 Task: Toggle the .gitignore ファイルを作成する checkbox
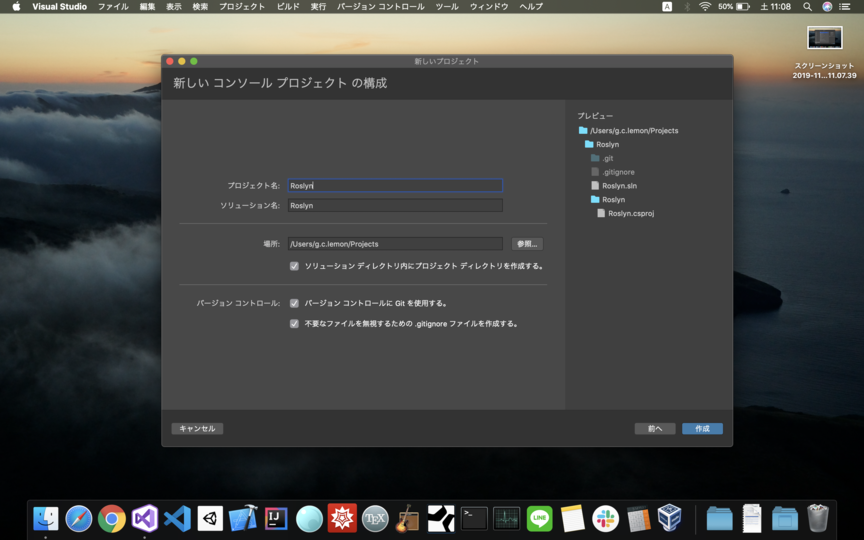[294, 324]
